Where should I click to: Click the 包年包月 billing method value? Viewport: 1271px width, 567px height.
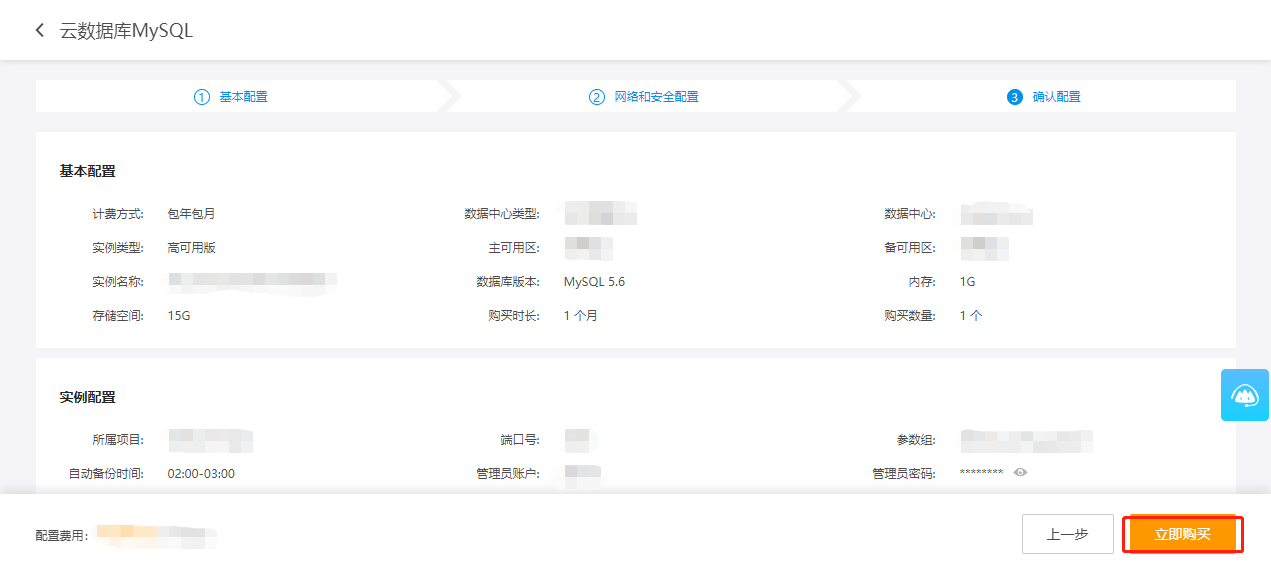(191, 213)
